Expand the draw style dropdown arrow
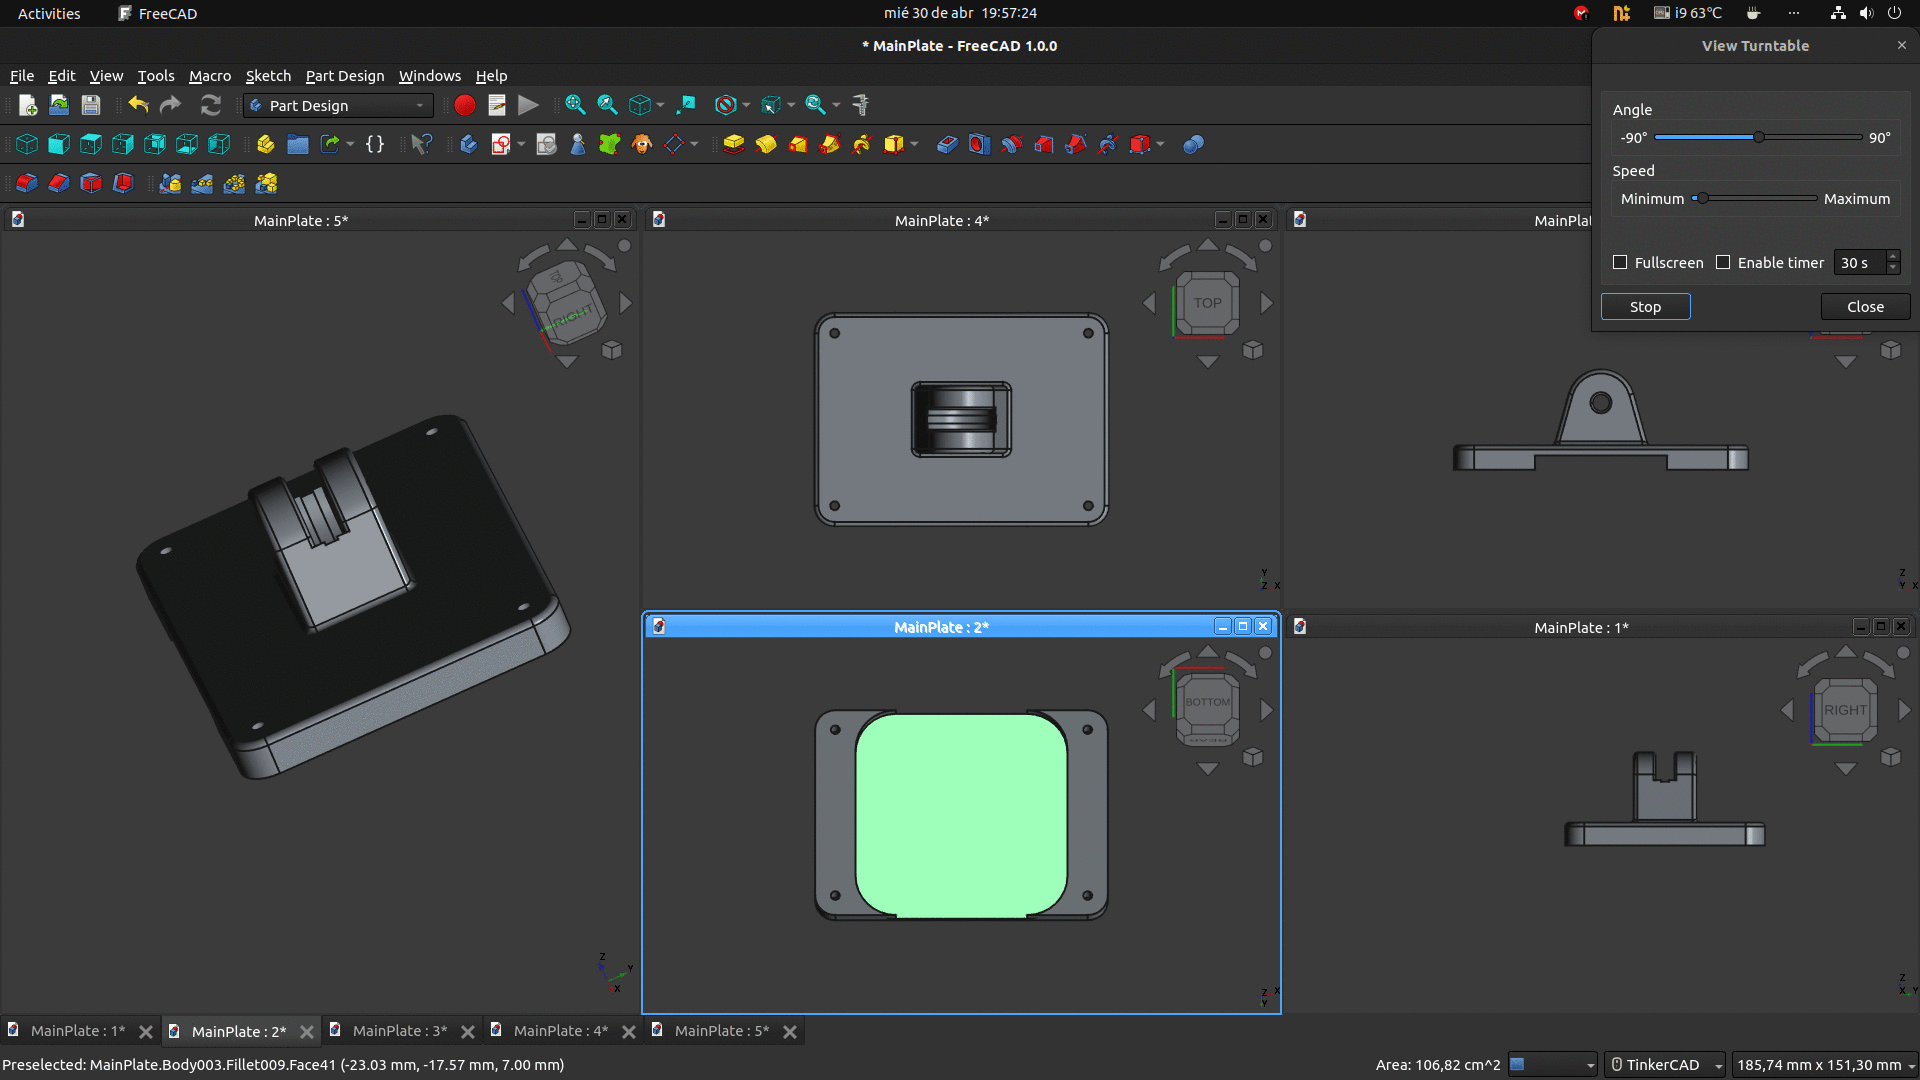 pos(746,105)
